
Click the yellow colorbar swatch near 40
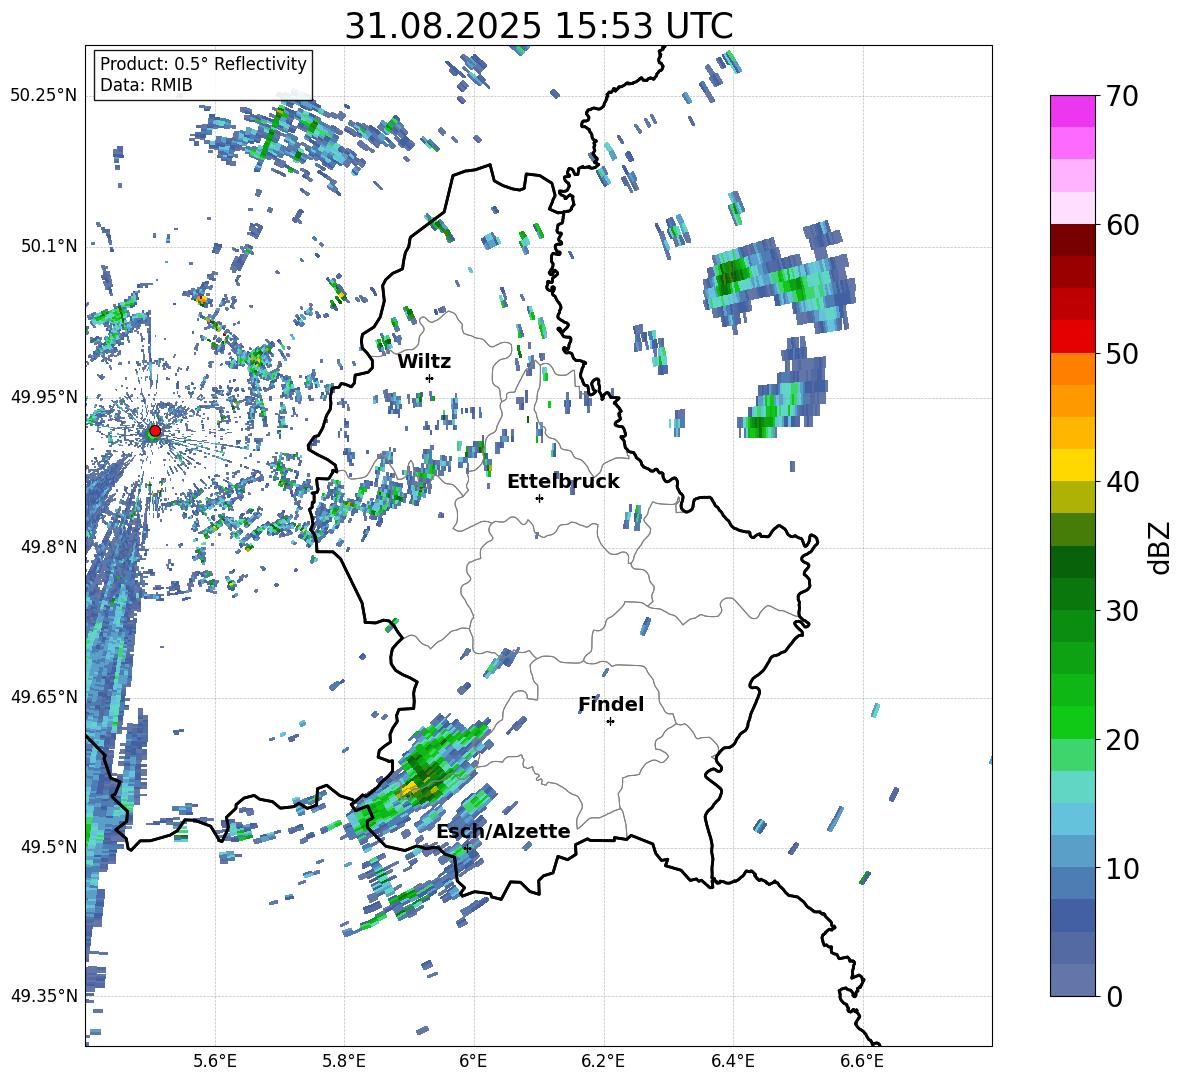click(x=1072, y=465)
